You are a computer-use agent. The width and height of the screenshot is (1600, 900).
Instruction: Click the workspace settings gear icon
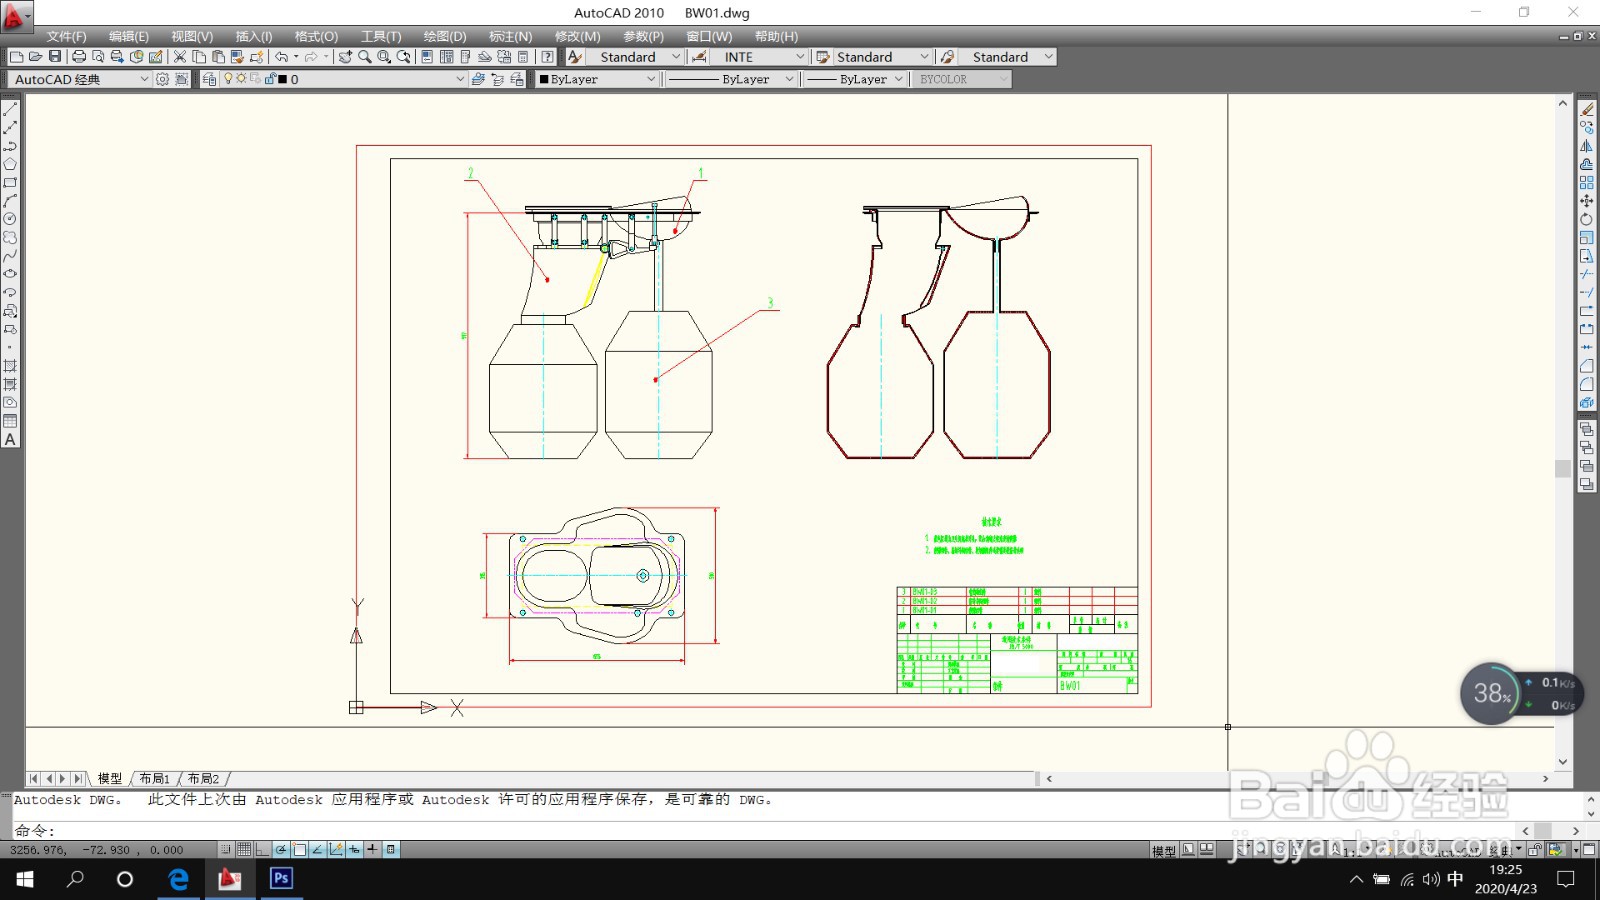pyautogui.click(x=162, y=79)
